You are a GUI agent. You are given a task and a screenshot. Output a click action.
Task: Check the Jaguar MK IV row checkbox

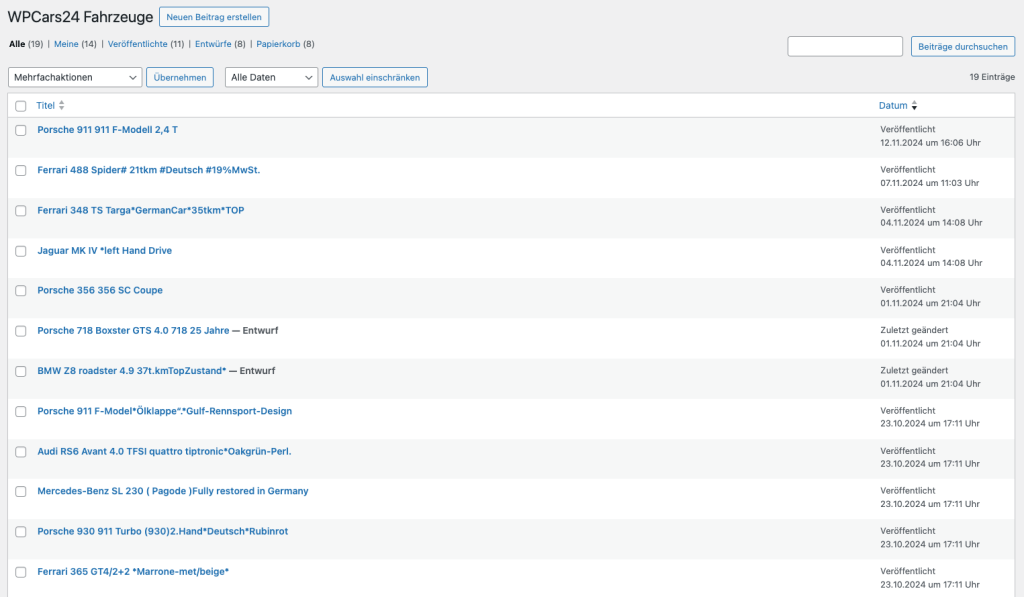click(21, 251)
